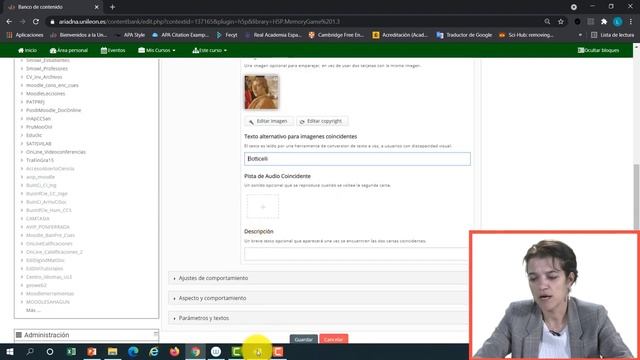The height and width of the screenshot is (360, 640).
Task: Open the Inicio home link
Action: point(27,50)
